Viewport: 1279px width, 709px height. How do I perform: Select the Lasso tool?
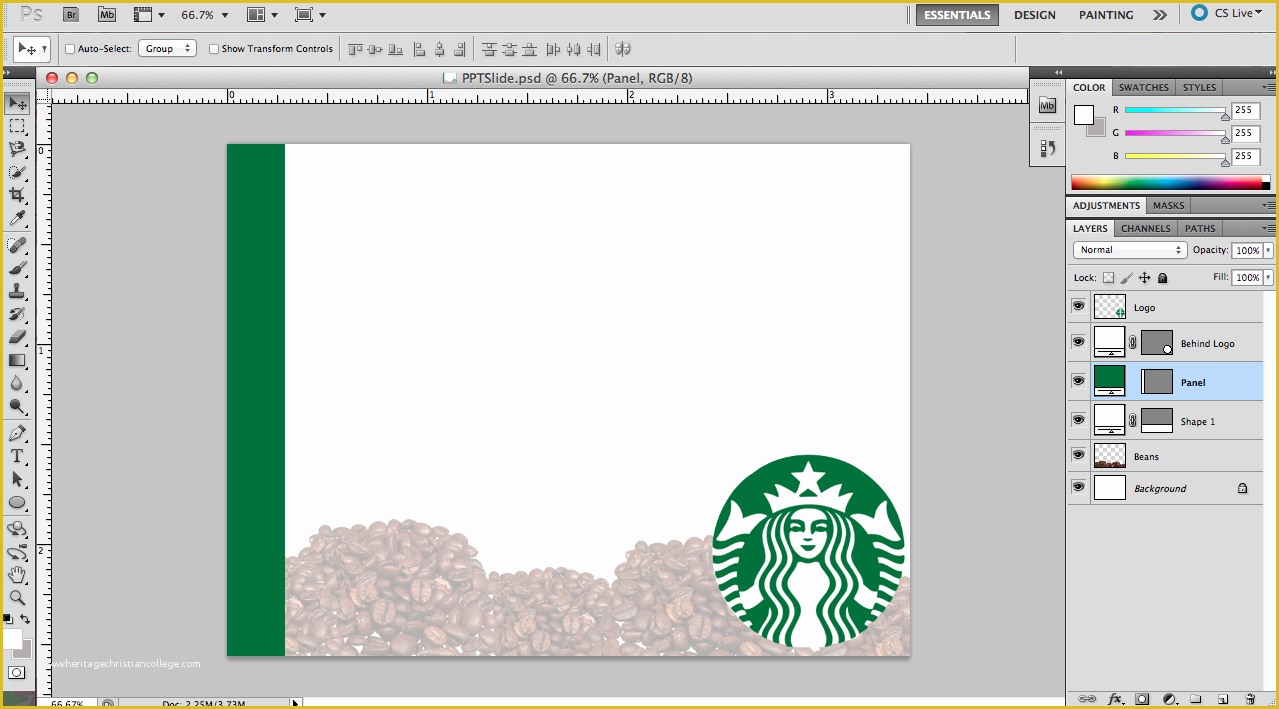tap(17, 149)
